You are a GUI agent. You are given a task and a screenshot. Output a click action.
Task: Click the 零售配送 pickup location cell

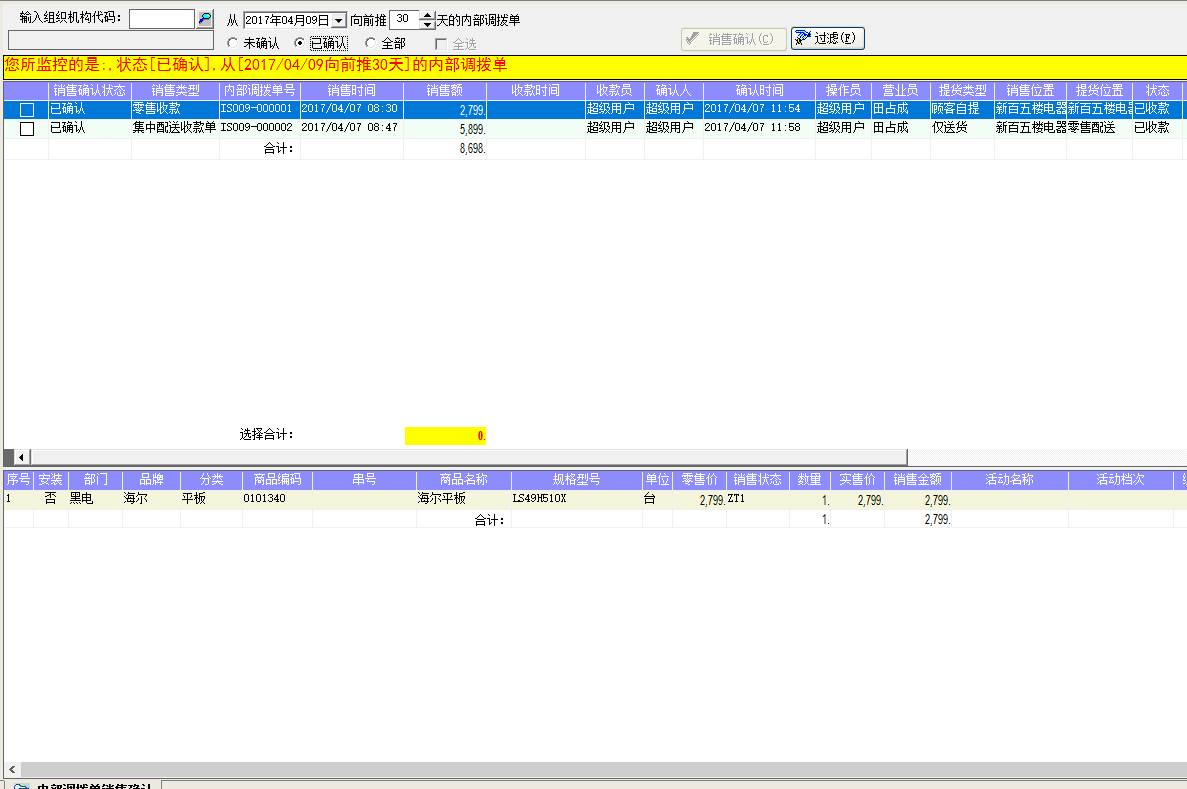point(1098,128)
